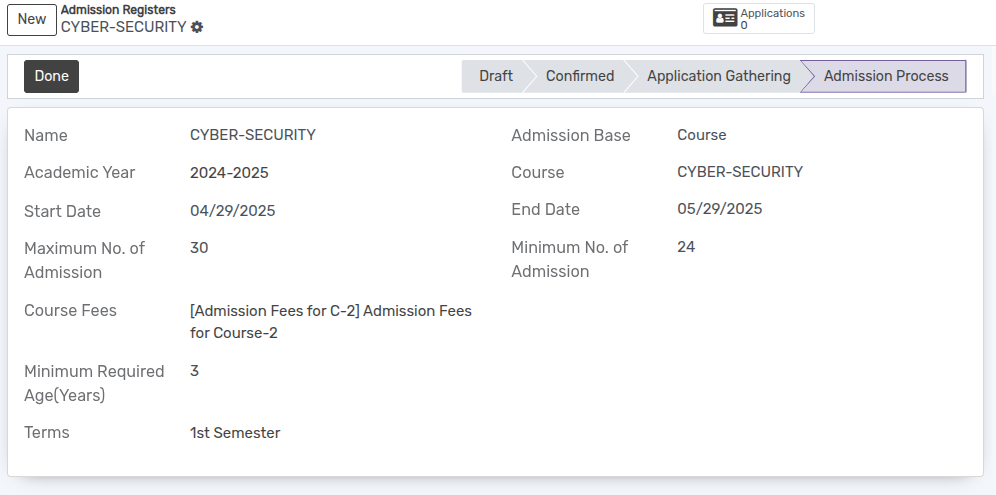Select the Draft status stage
This screenshot has height=495, width=996.
click(495, 76)
